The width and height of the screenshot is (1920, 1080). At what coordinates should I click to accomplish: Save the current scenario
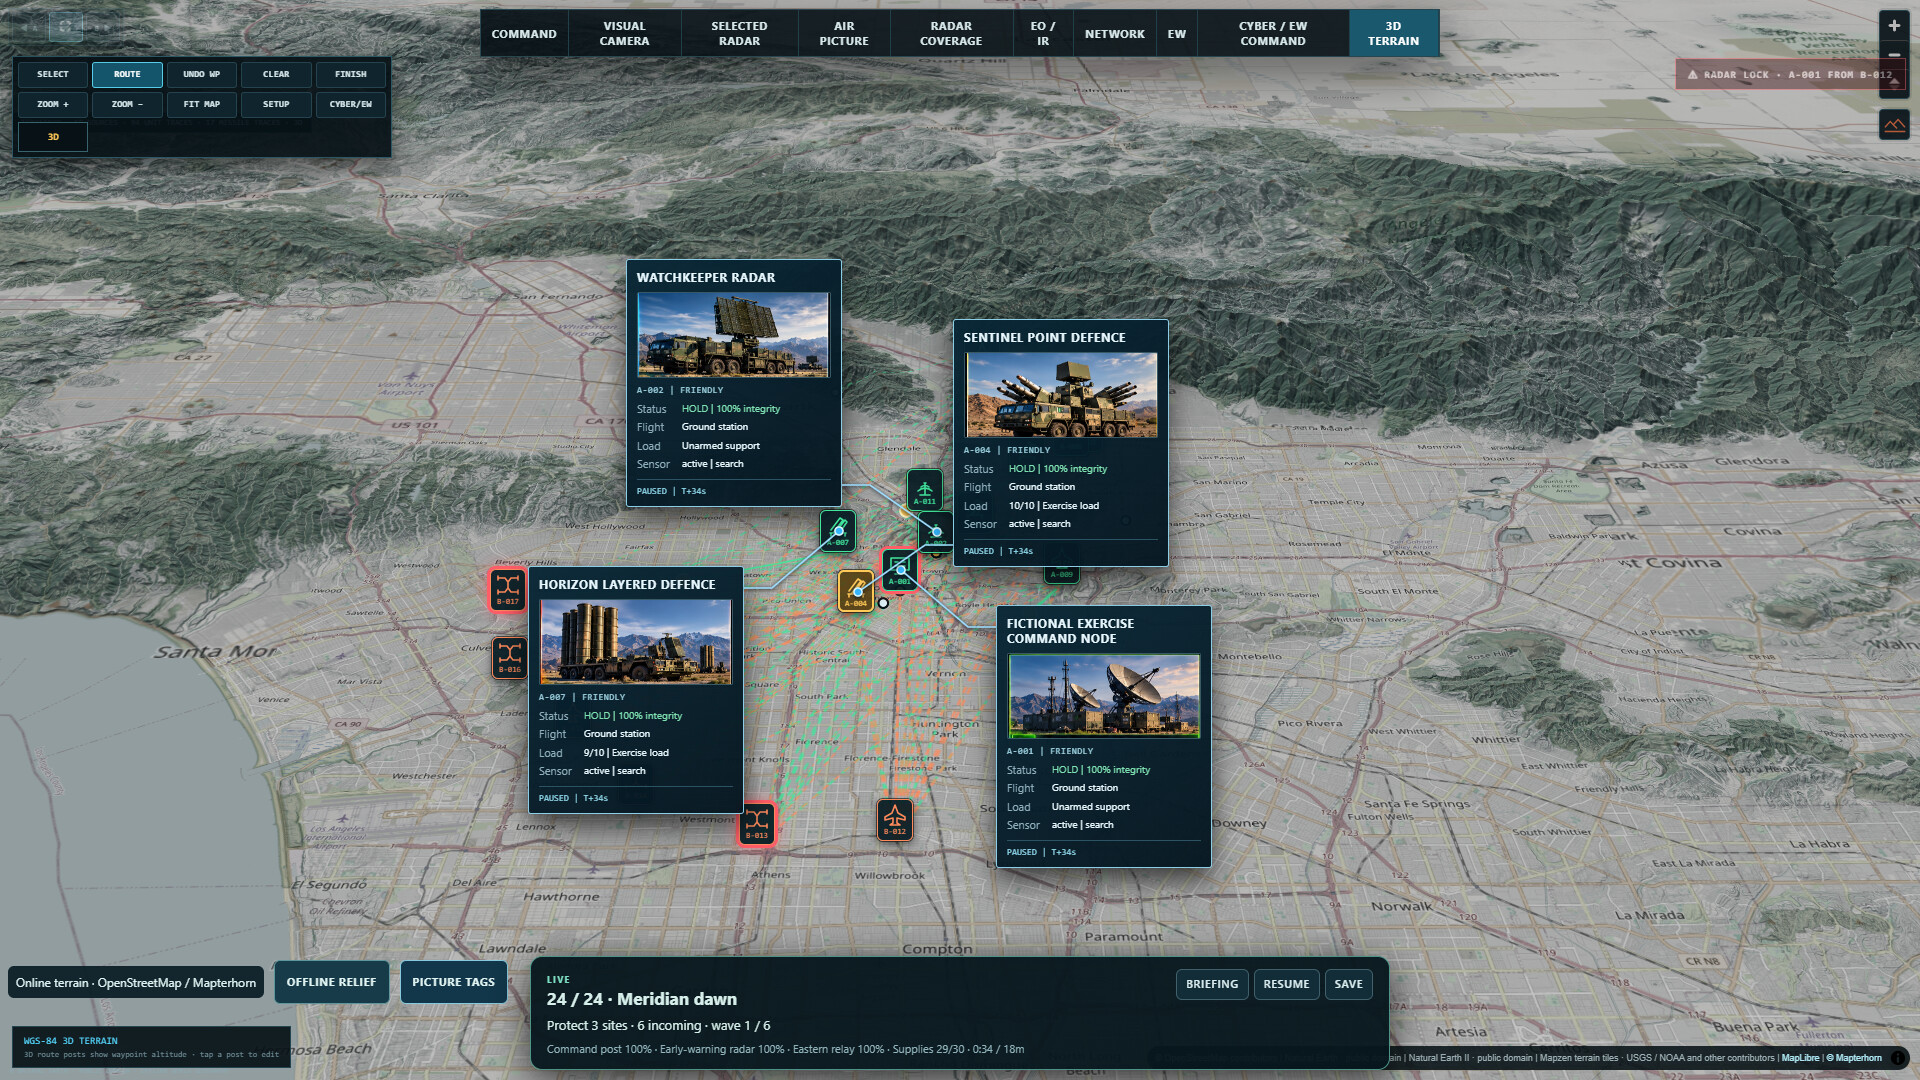(x=1348, y=984)
